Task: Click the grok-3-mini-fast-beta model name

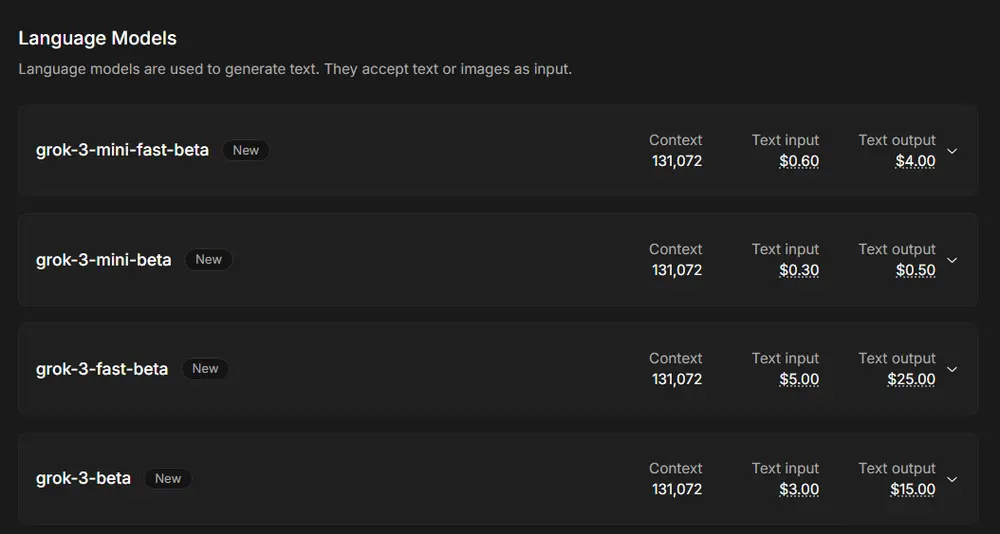Action: [122, 150]
